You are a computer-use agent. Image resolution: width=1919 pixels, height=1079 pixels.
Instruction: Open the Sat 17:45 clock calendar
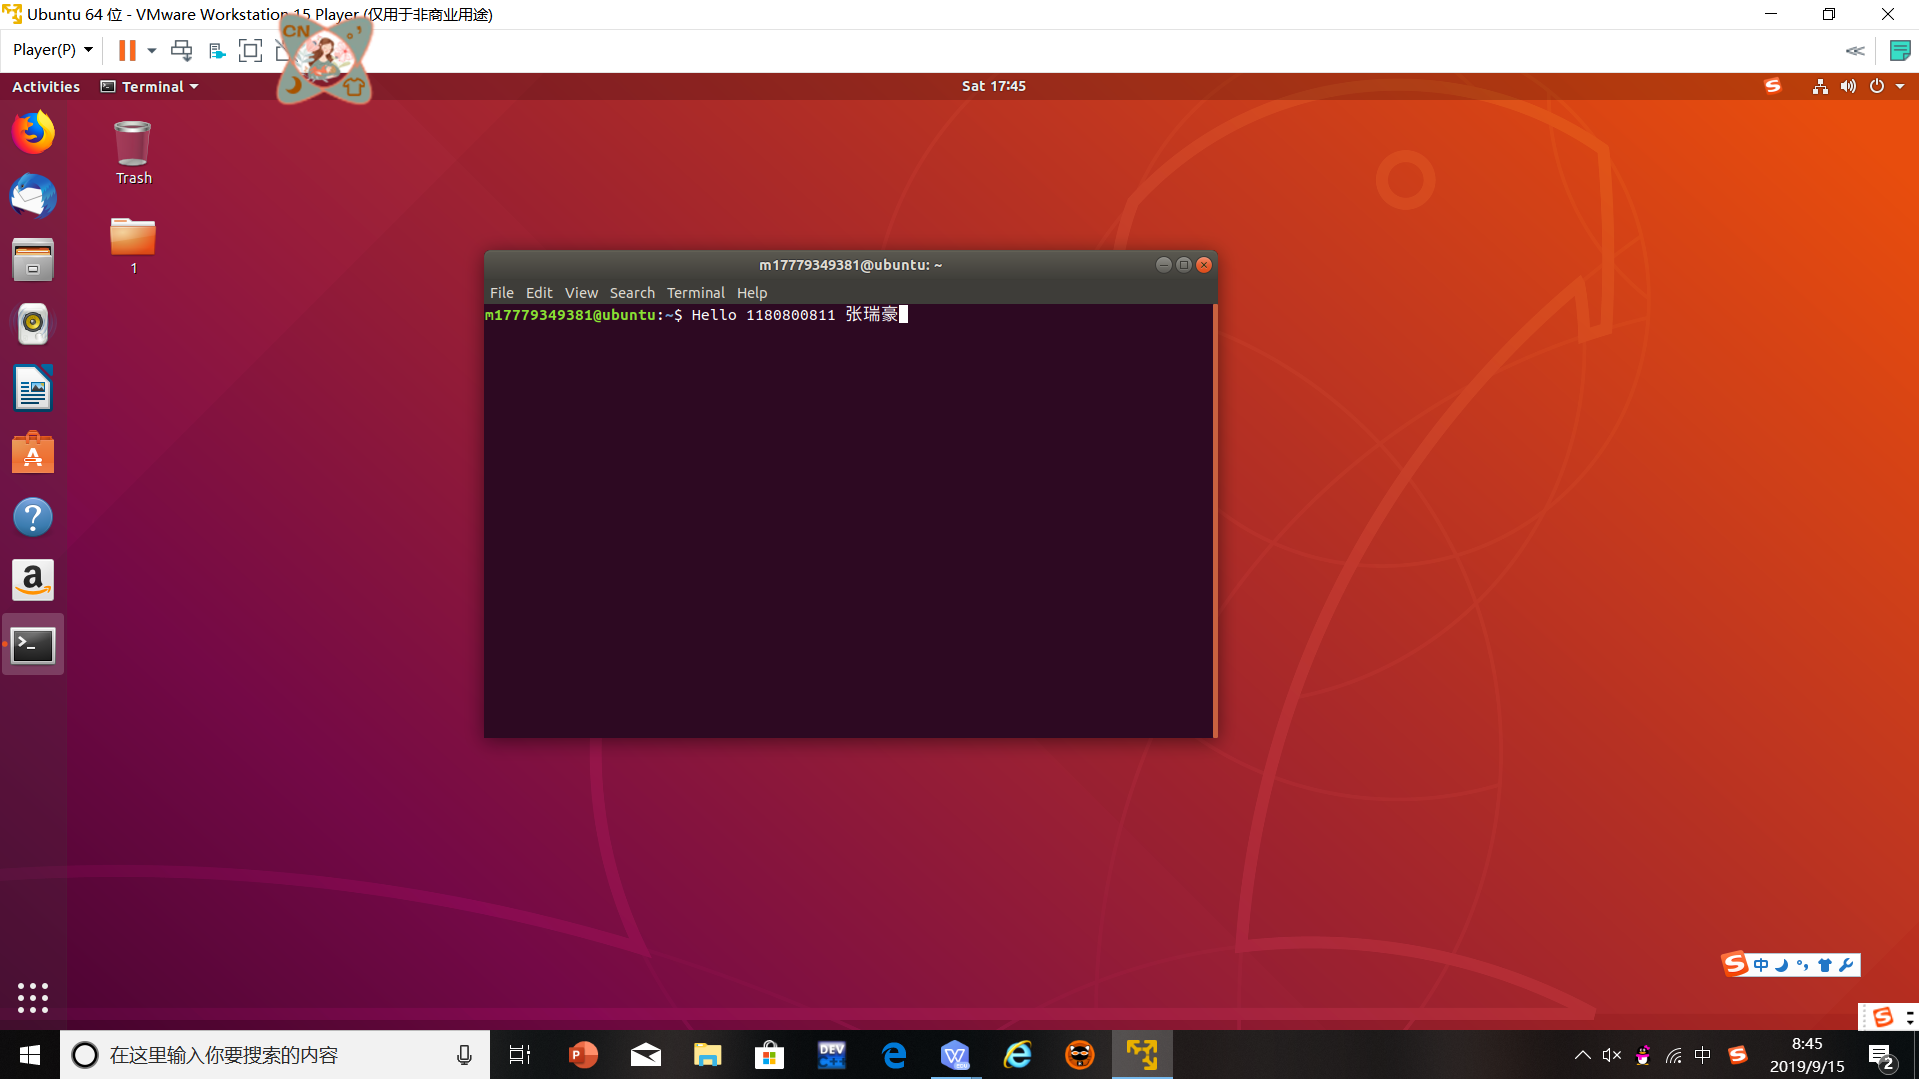994,86
